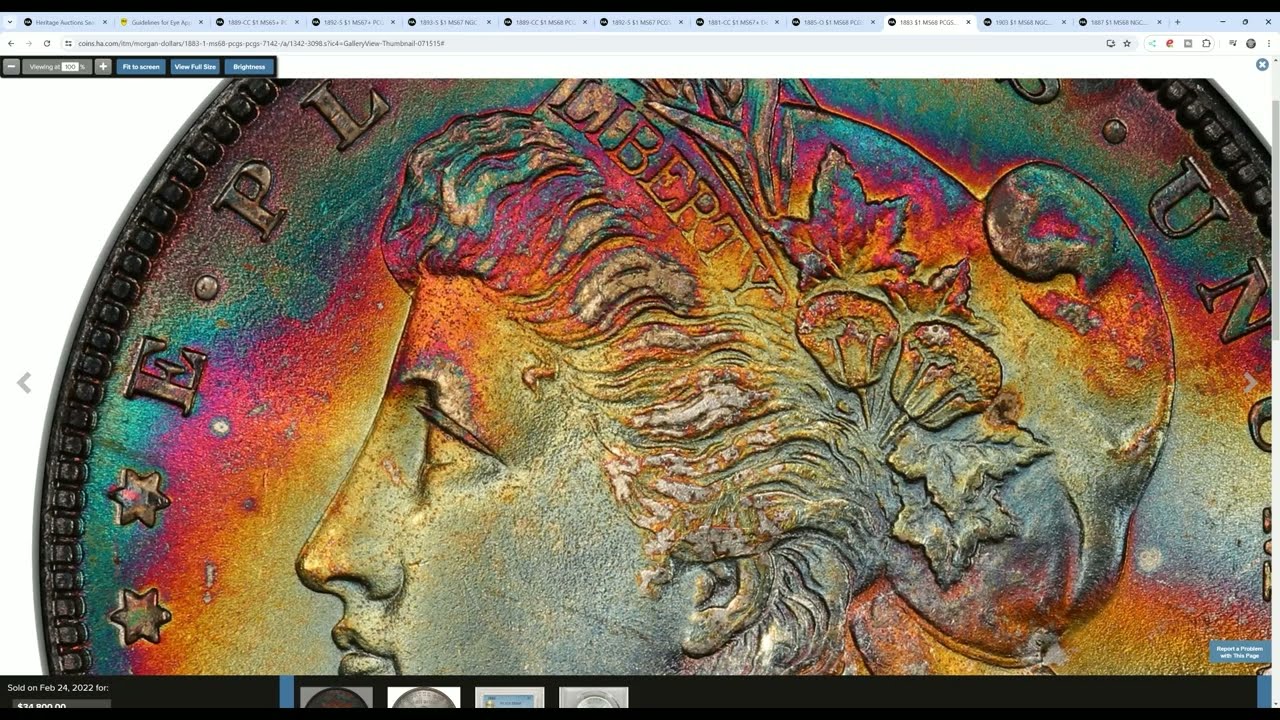Open the Brightness control
The image size is (1280, 720).
pyautogui.click(x=249, y=67)
